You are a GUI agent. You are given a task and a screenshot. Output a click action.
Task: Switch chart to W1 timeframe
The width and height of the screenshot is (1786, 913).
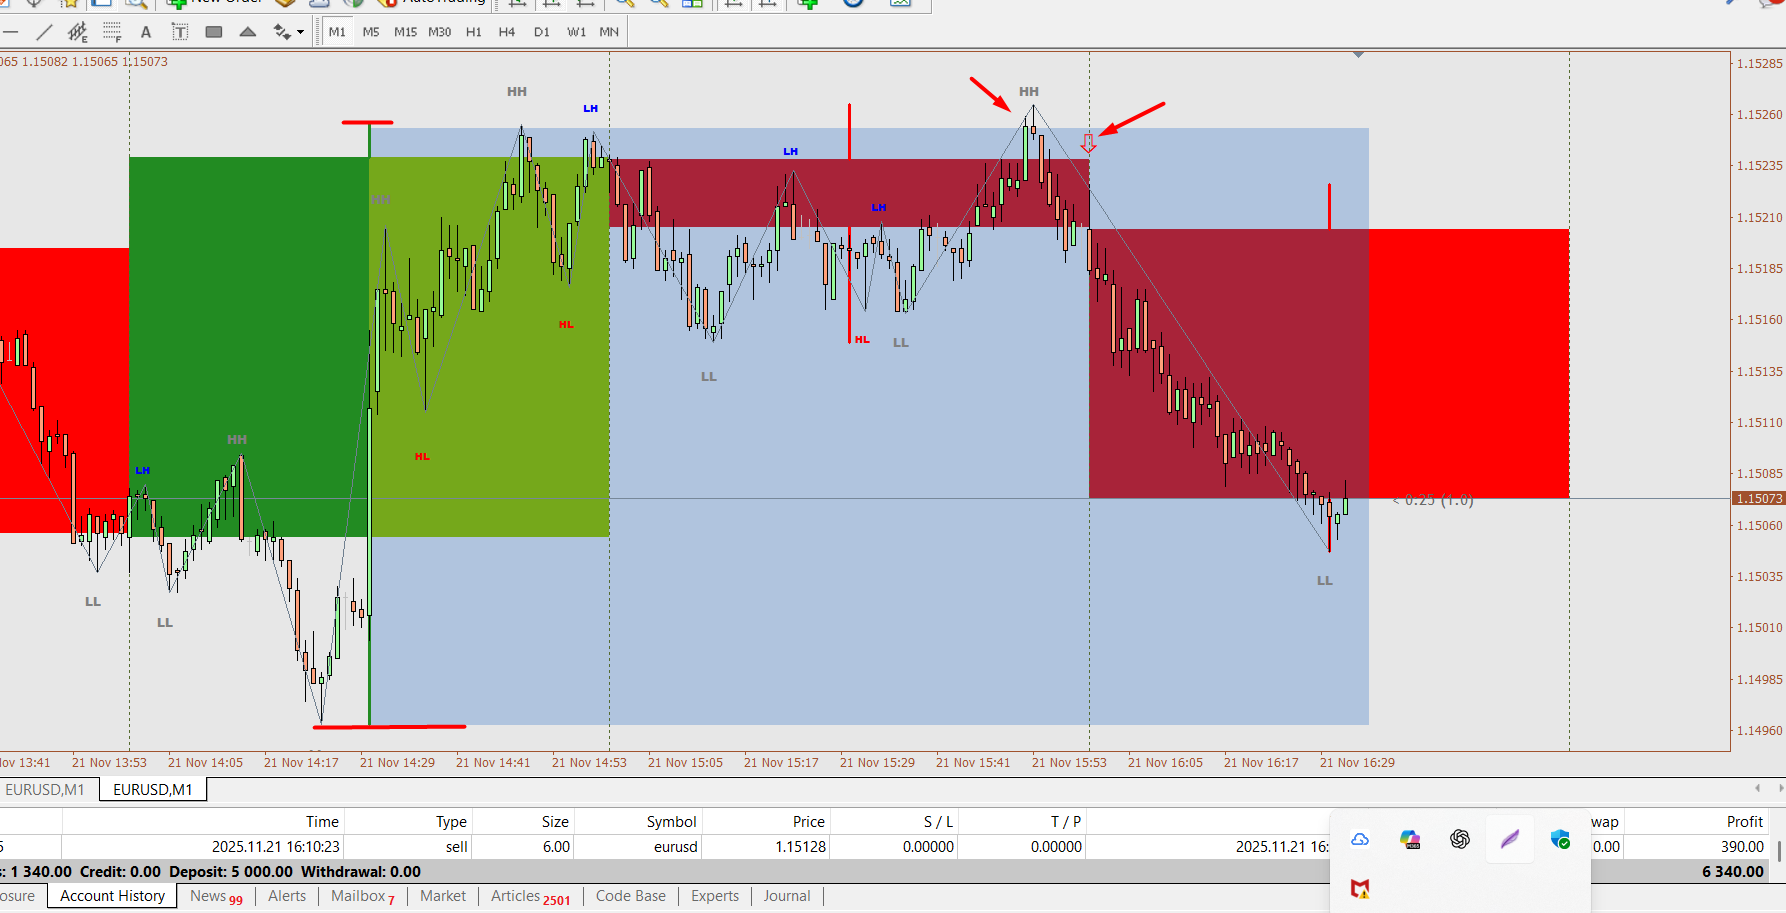click(577, 32)
